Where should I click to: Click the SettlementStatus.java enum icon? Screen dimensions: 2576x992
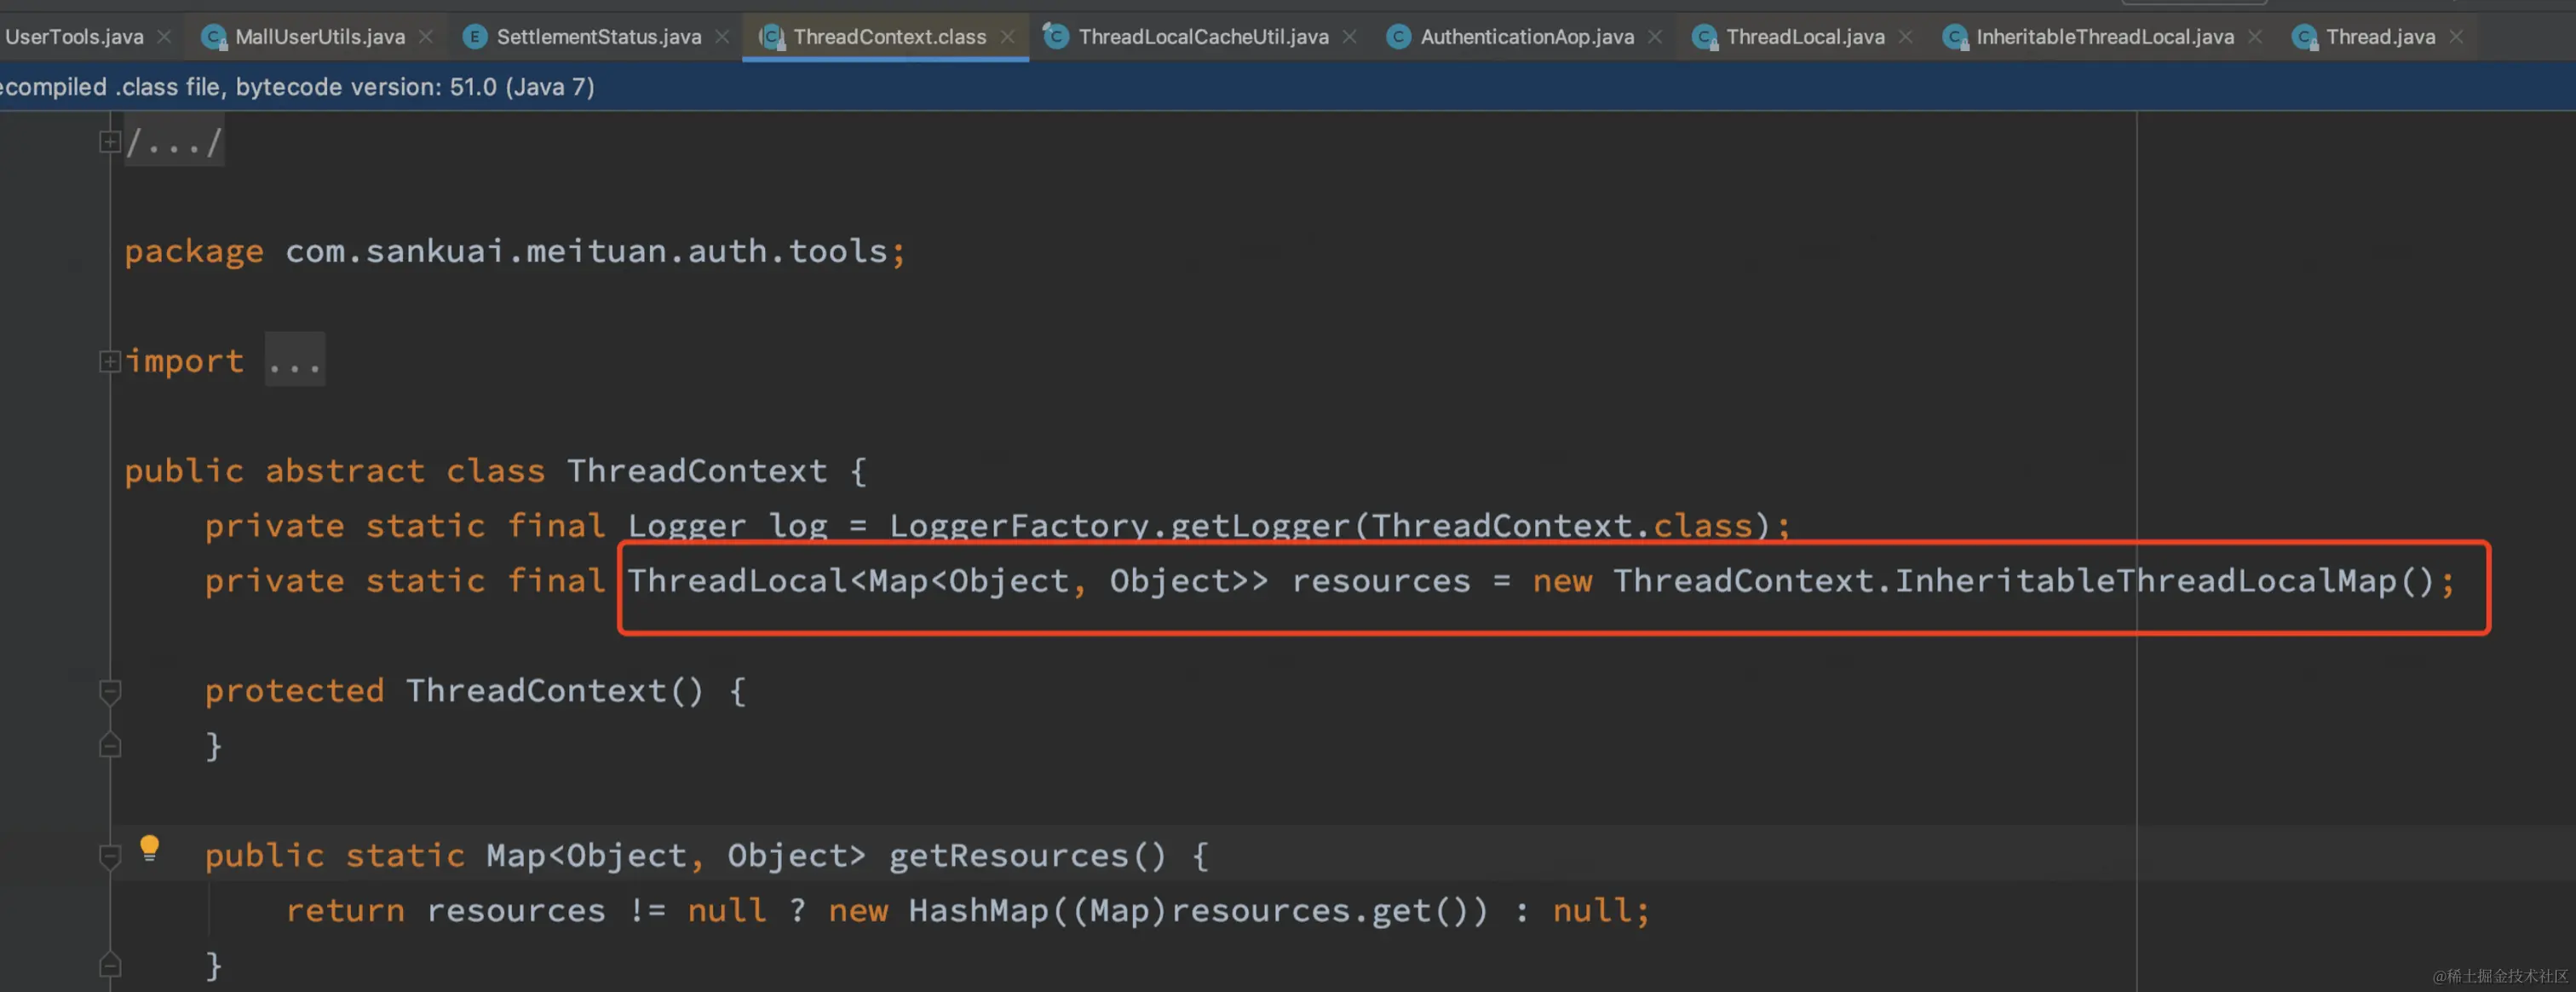pyautogui.click(x=475, y=37)
